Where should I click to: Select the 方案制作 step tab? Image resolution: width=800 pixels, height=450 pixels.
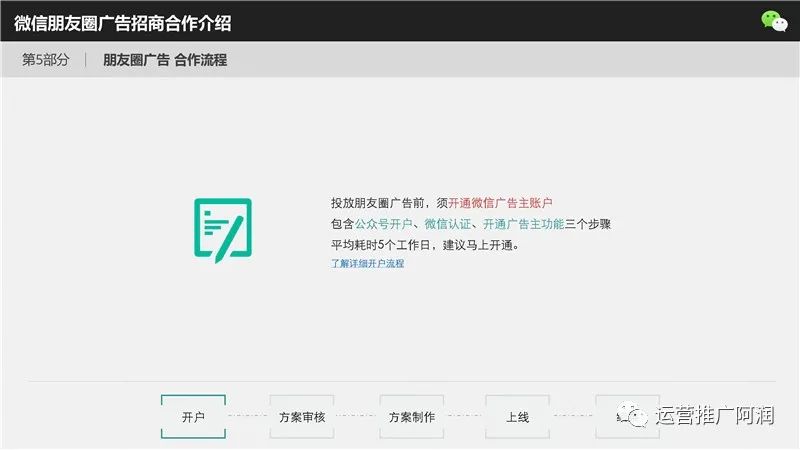pyautogui.click(x=412, y=416)
